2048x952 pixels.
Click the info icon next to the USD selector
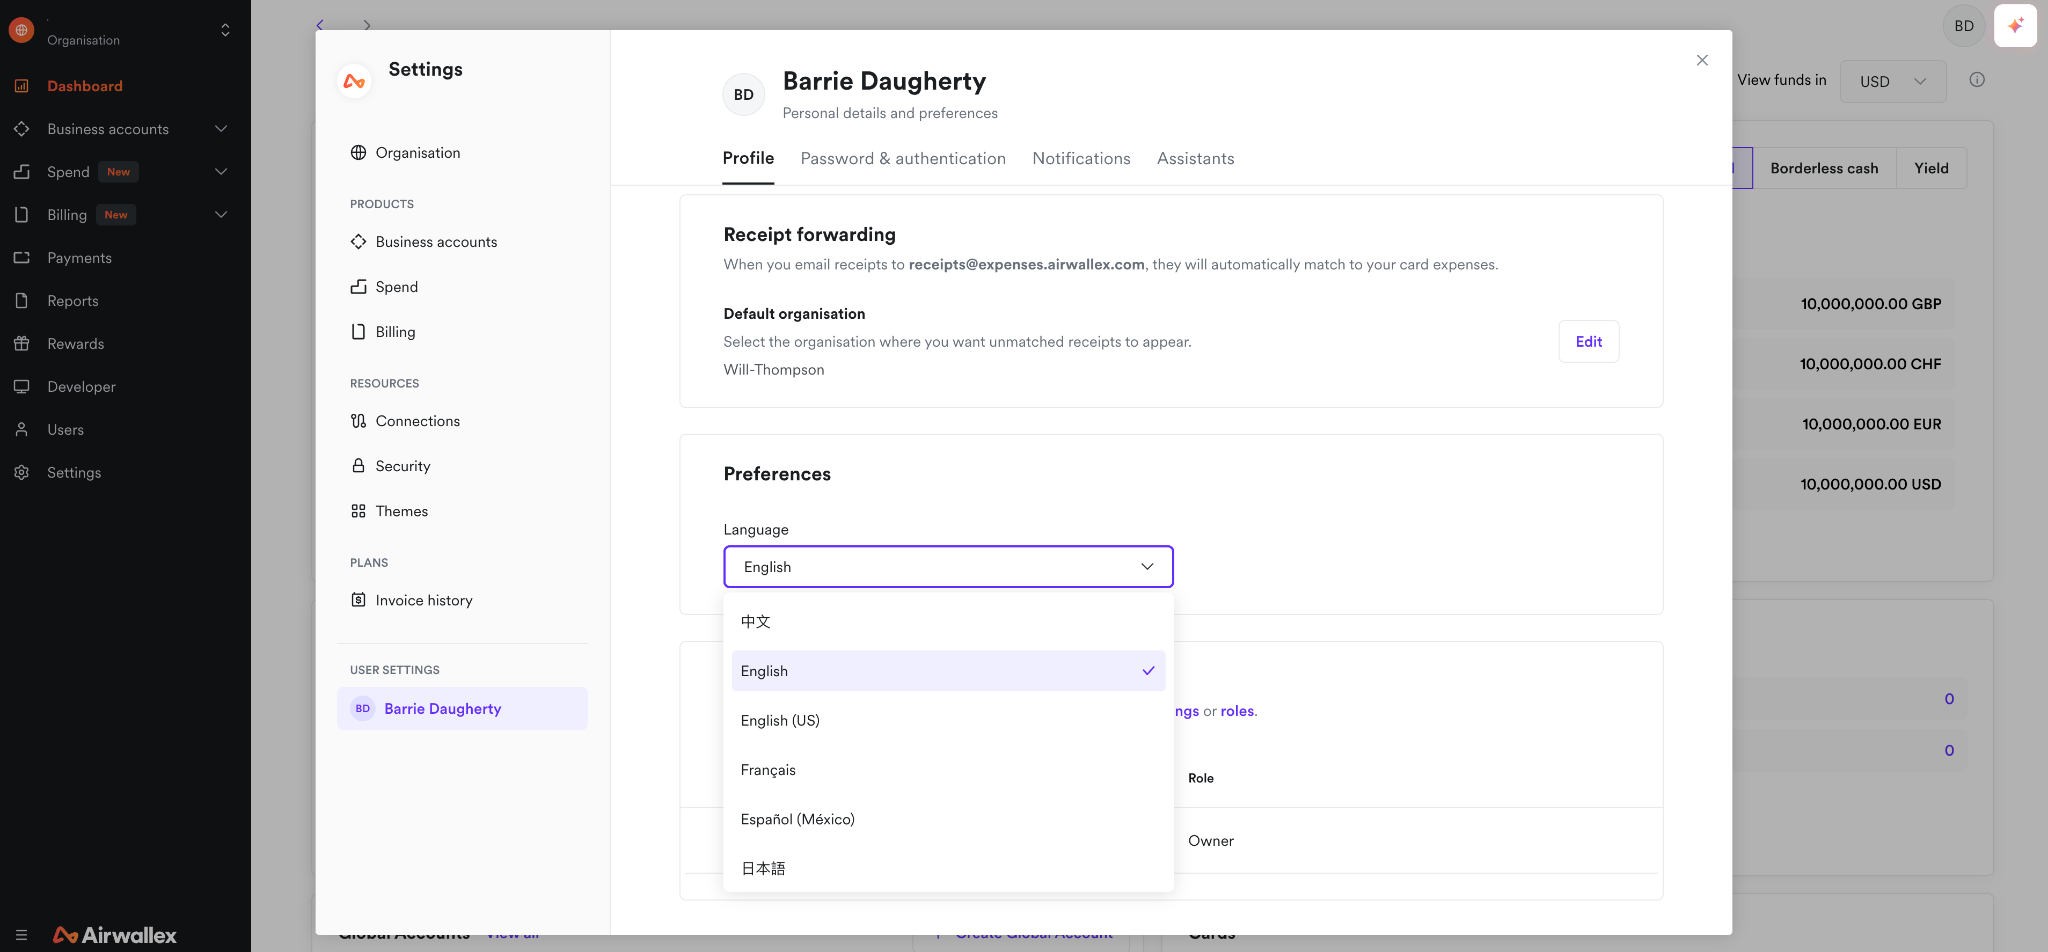point(1977,80)
